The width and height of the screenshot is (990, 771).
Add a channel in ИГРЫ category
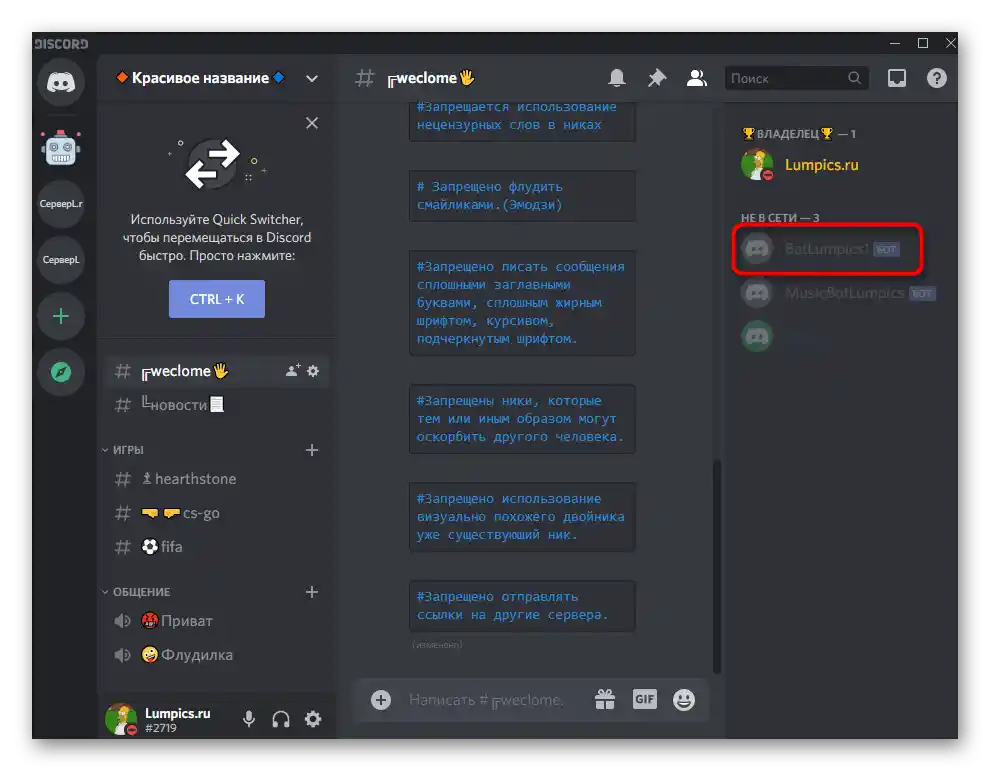[312, 450]
